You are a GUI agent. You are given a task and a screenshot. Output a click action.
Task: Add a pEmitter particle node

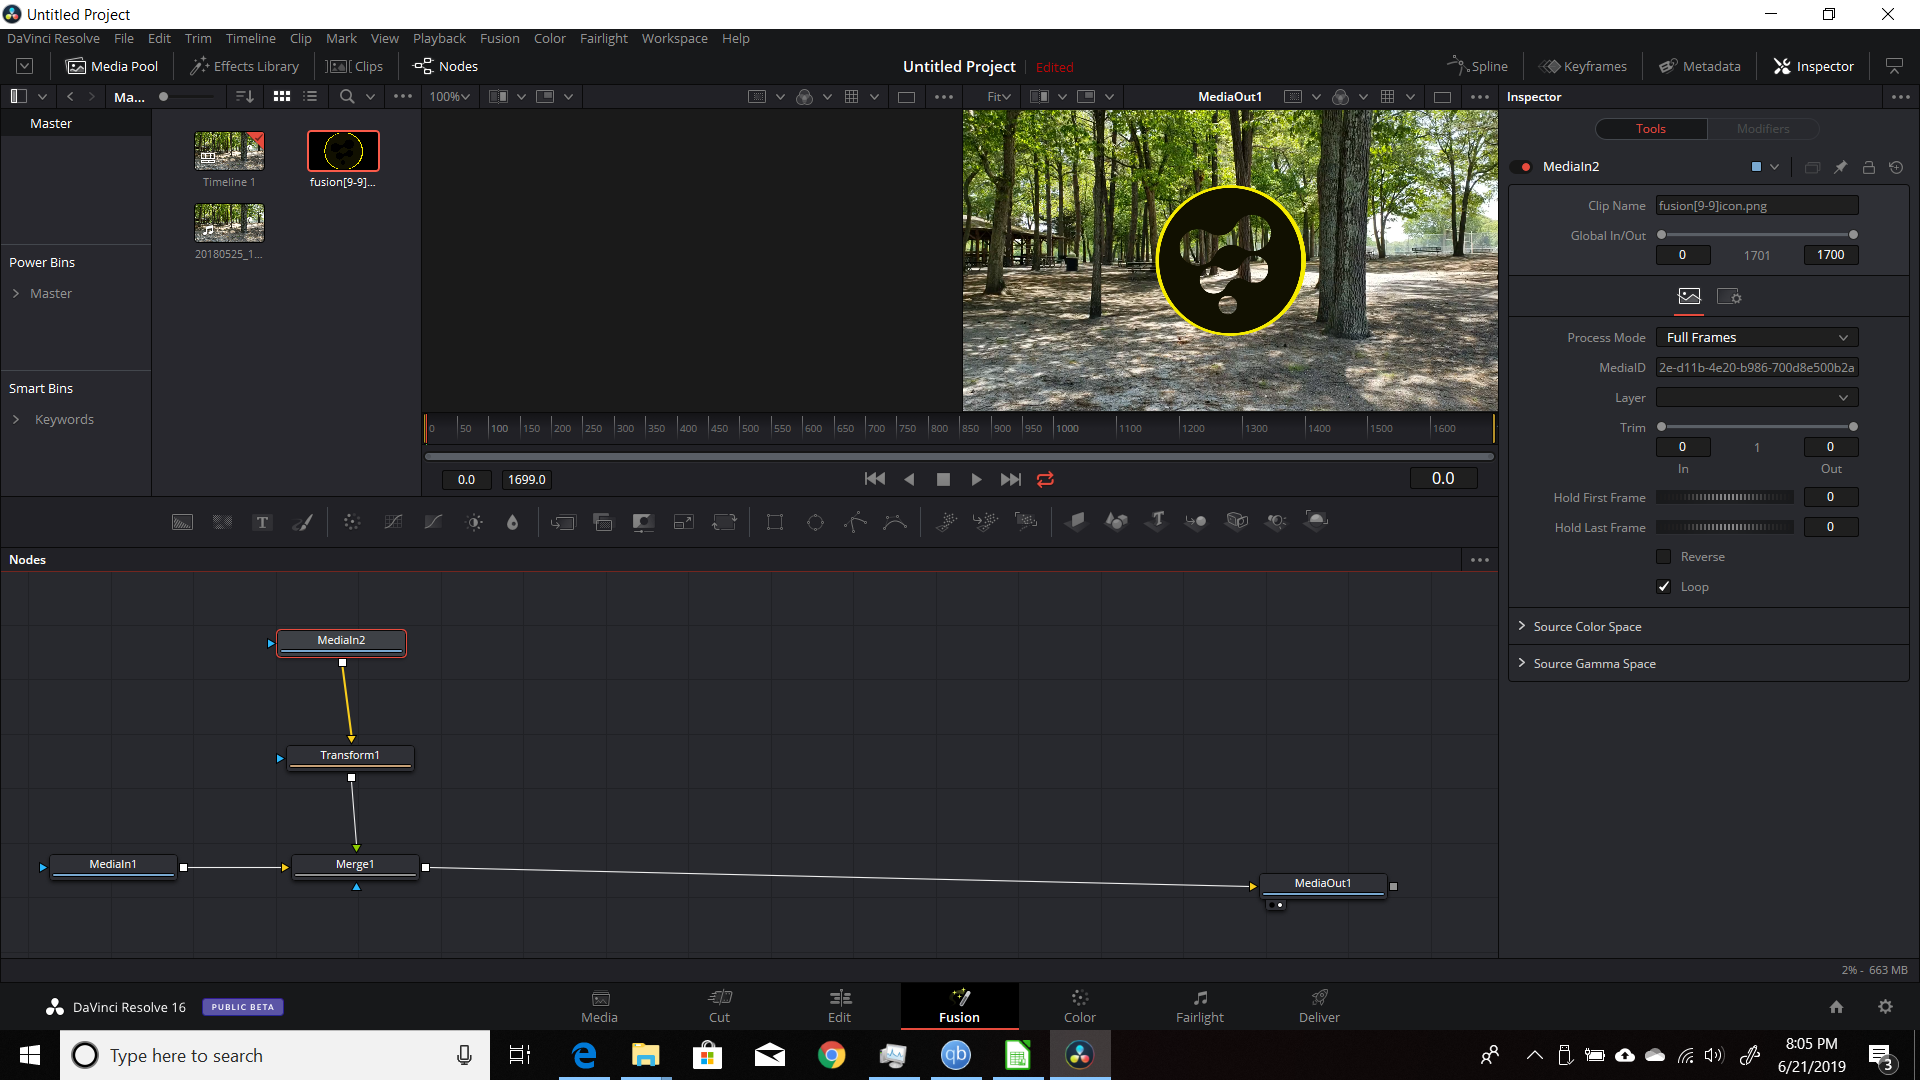(x=946, y=522)
